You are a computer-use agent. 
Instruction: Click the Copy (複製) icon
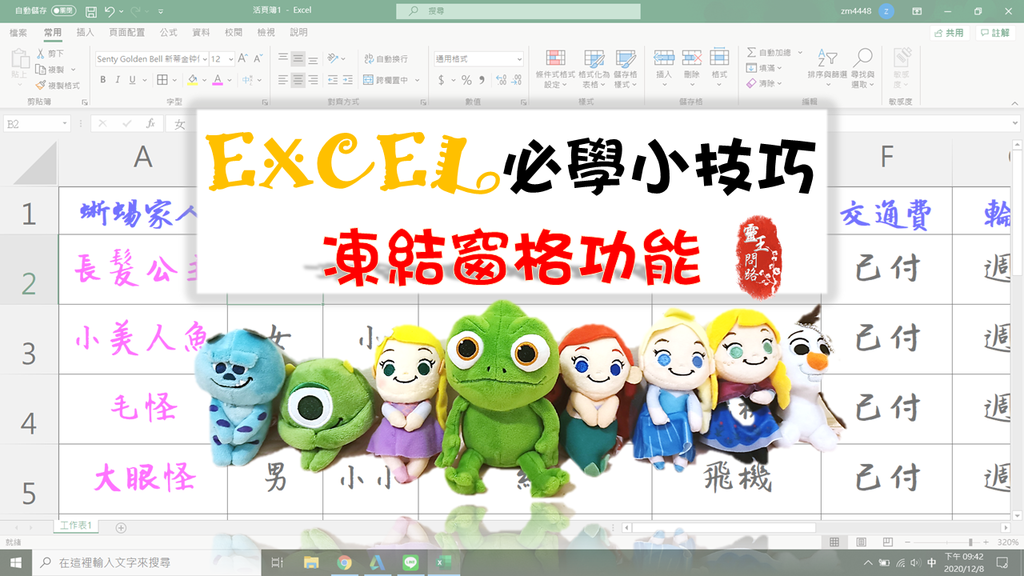click(x=40, y=69)
